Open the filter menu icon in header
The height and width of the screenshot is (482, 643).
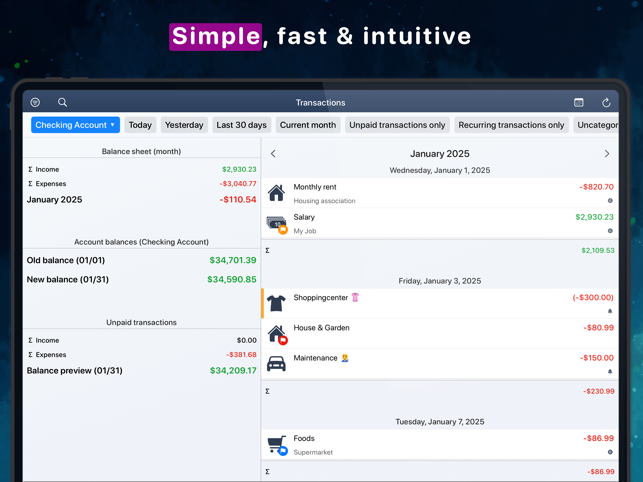click(x=35, y=102)
